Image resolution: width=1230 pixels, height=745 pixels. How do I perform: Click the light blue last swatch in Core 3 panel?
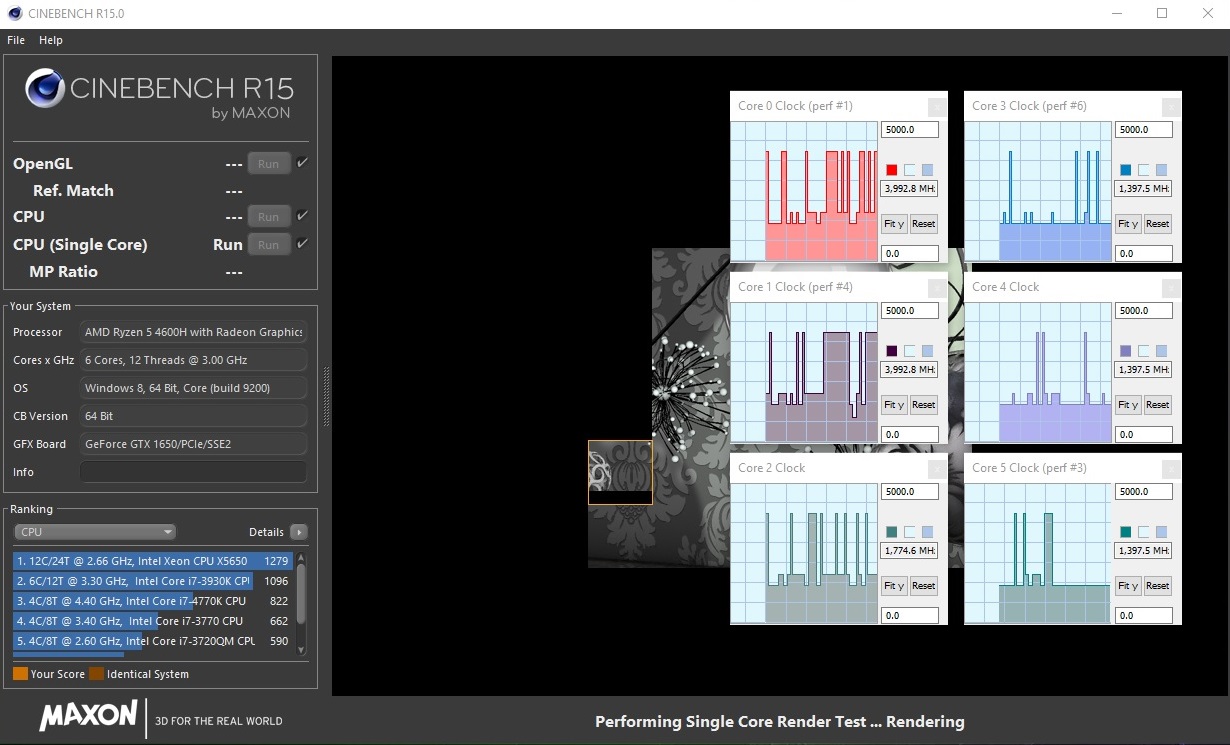tap(1161, 170)
